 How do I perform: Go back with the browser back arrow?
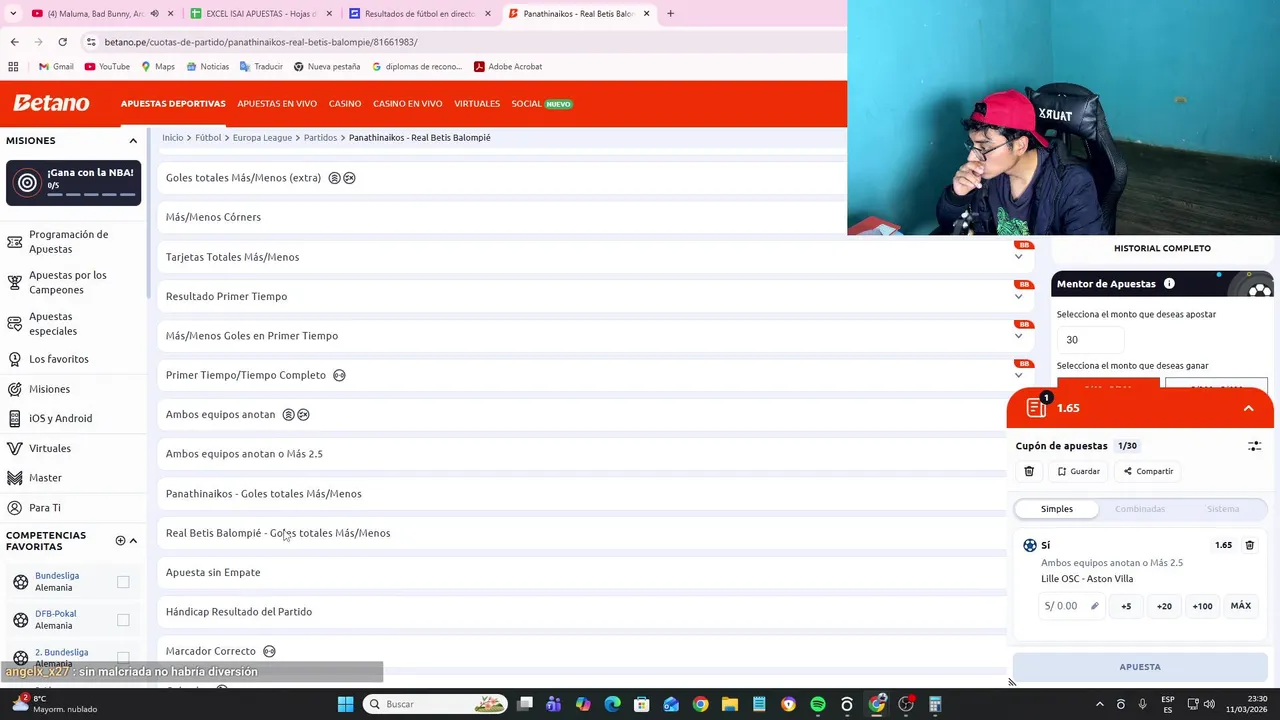coord(14,42)
